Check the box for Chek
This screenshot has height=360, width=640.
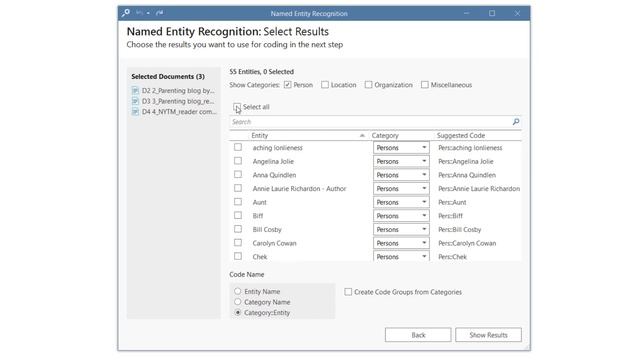tap(238, 256)
